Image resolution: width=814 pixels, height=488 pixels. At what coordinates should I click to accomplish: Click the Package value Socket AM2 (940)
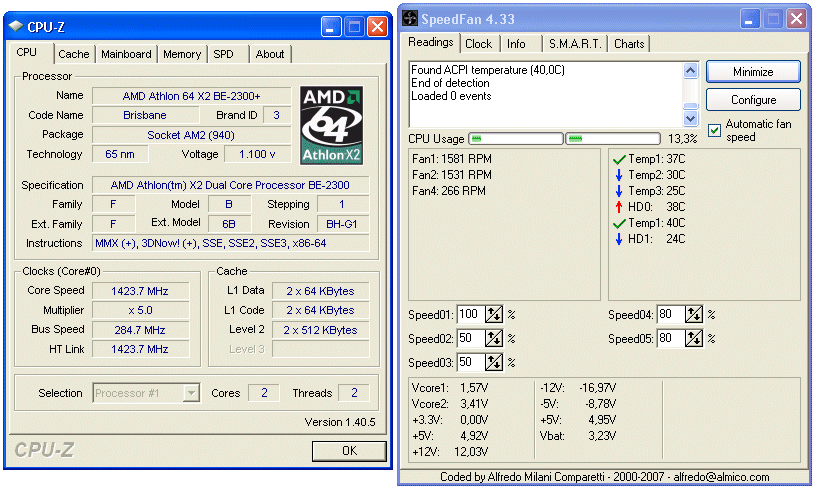(192, 135)
